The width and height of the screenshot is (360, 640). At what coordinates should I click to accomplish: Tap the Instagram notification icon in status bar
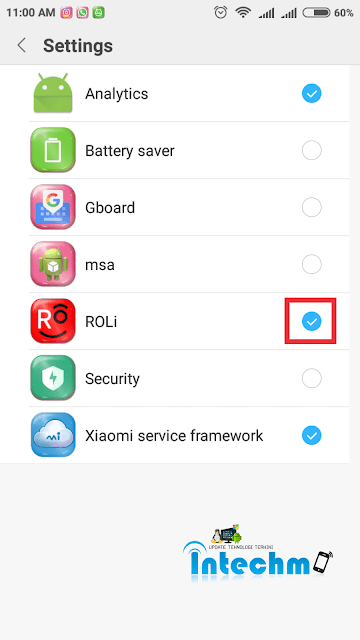point(67,13)
